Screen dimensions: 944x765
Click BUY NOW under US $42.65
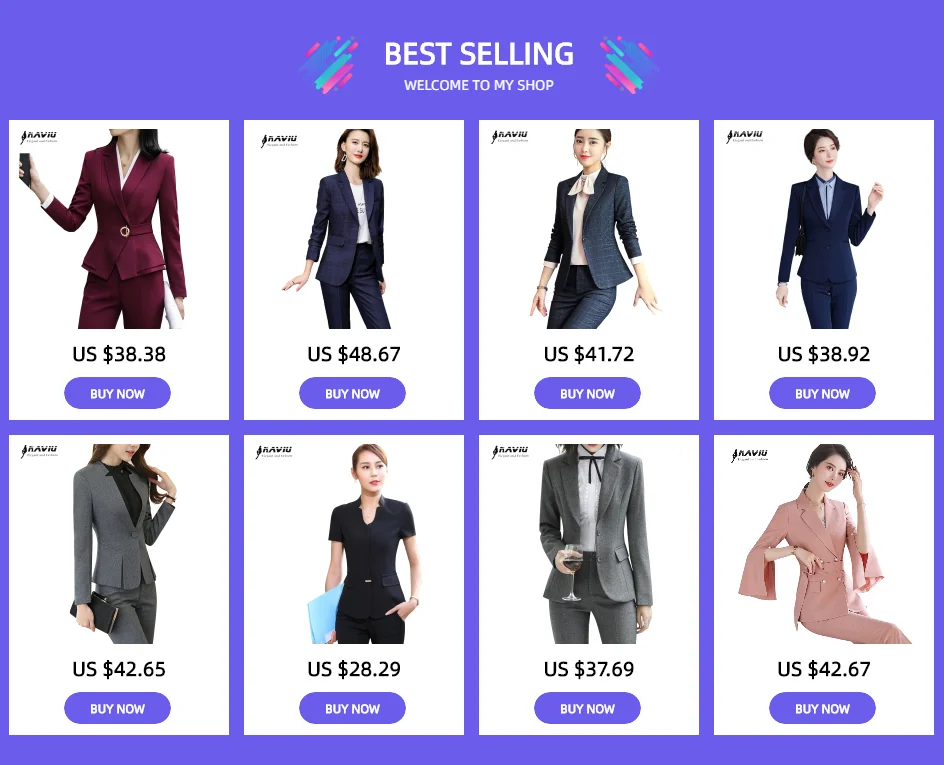[117, 708]
